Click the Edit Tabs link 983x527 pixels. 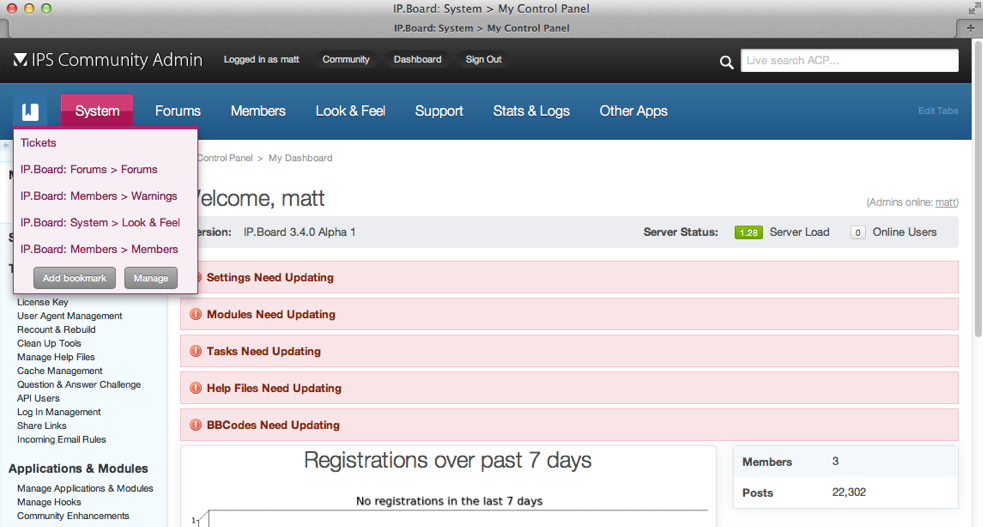(938, 111)
